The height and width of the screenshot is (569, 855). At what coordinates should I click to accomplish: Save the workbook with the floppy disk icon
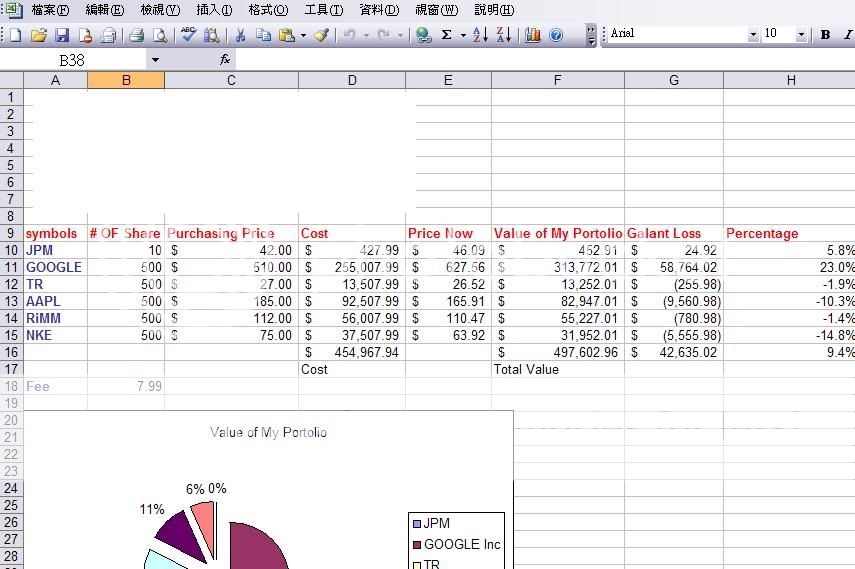tap(62, 35)
